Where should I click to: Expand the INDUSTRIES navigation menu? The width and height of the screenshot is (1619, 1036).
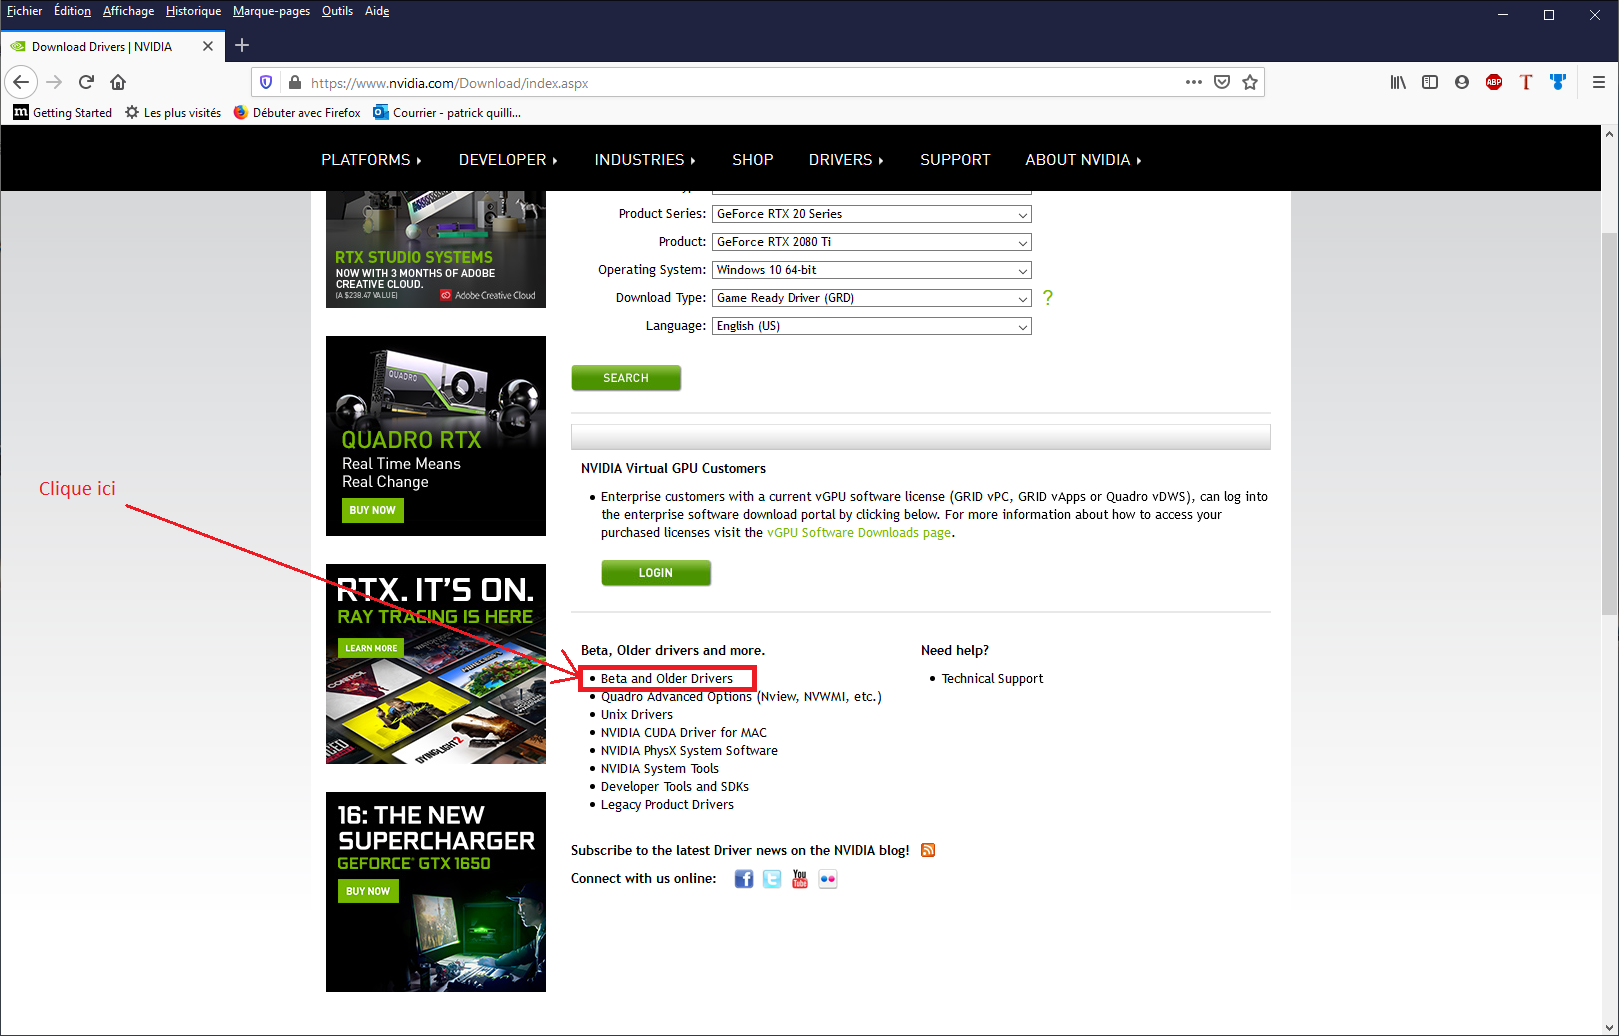pyautogui.click(x=645, y=160)
